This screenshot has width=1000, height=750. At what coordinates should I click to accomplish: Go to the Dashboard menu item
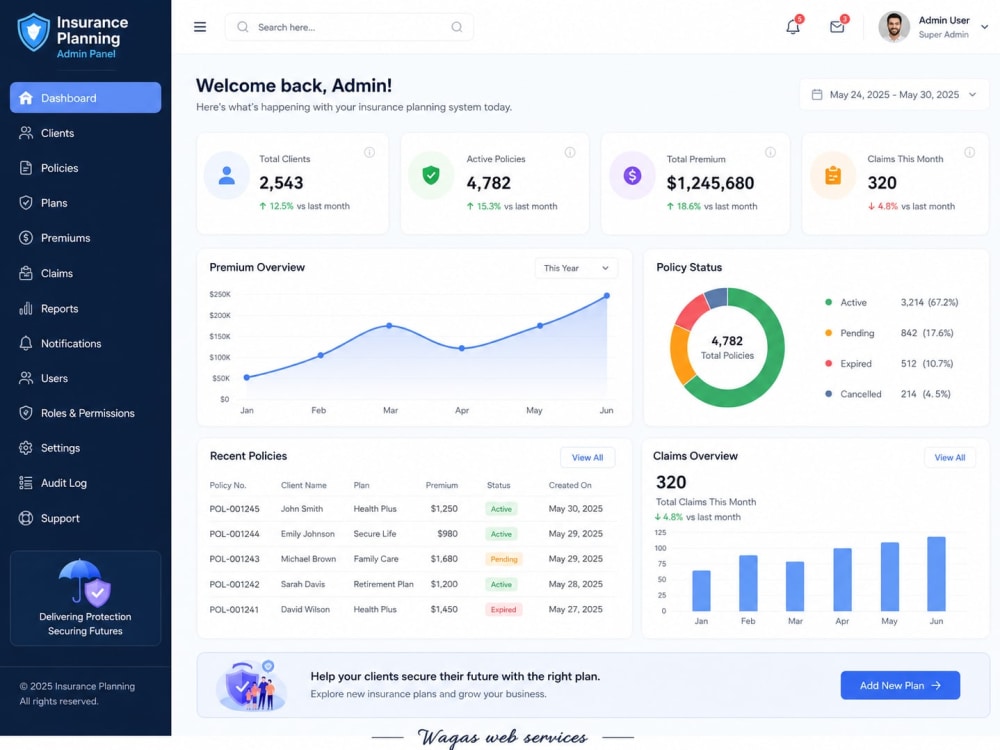pos(85,98)
